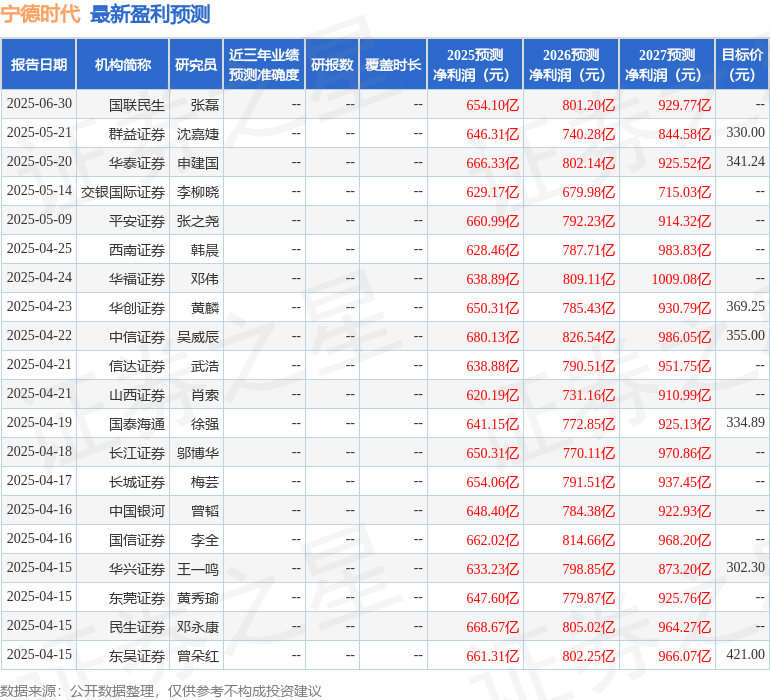Click institution 西南证券
The image size is (770, 700).
click(137, 250)
